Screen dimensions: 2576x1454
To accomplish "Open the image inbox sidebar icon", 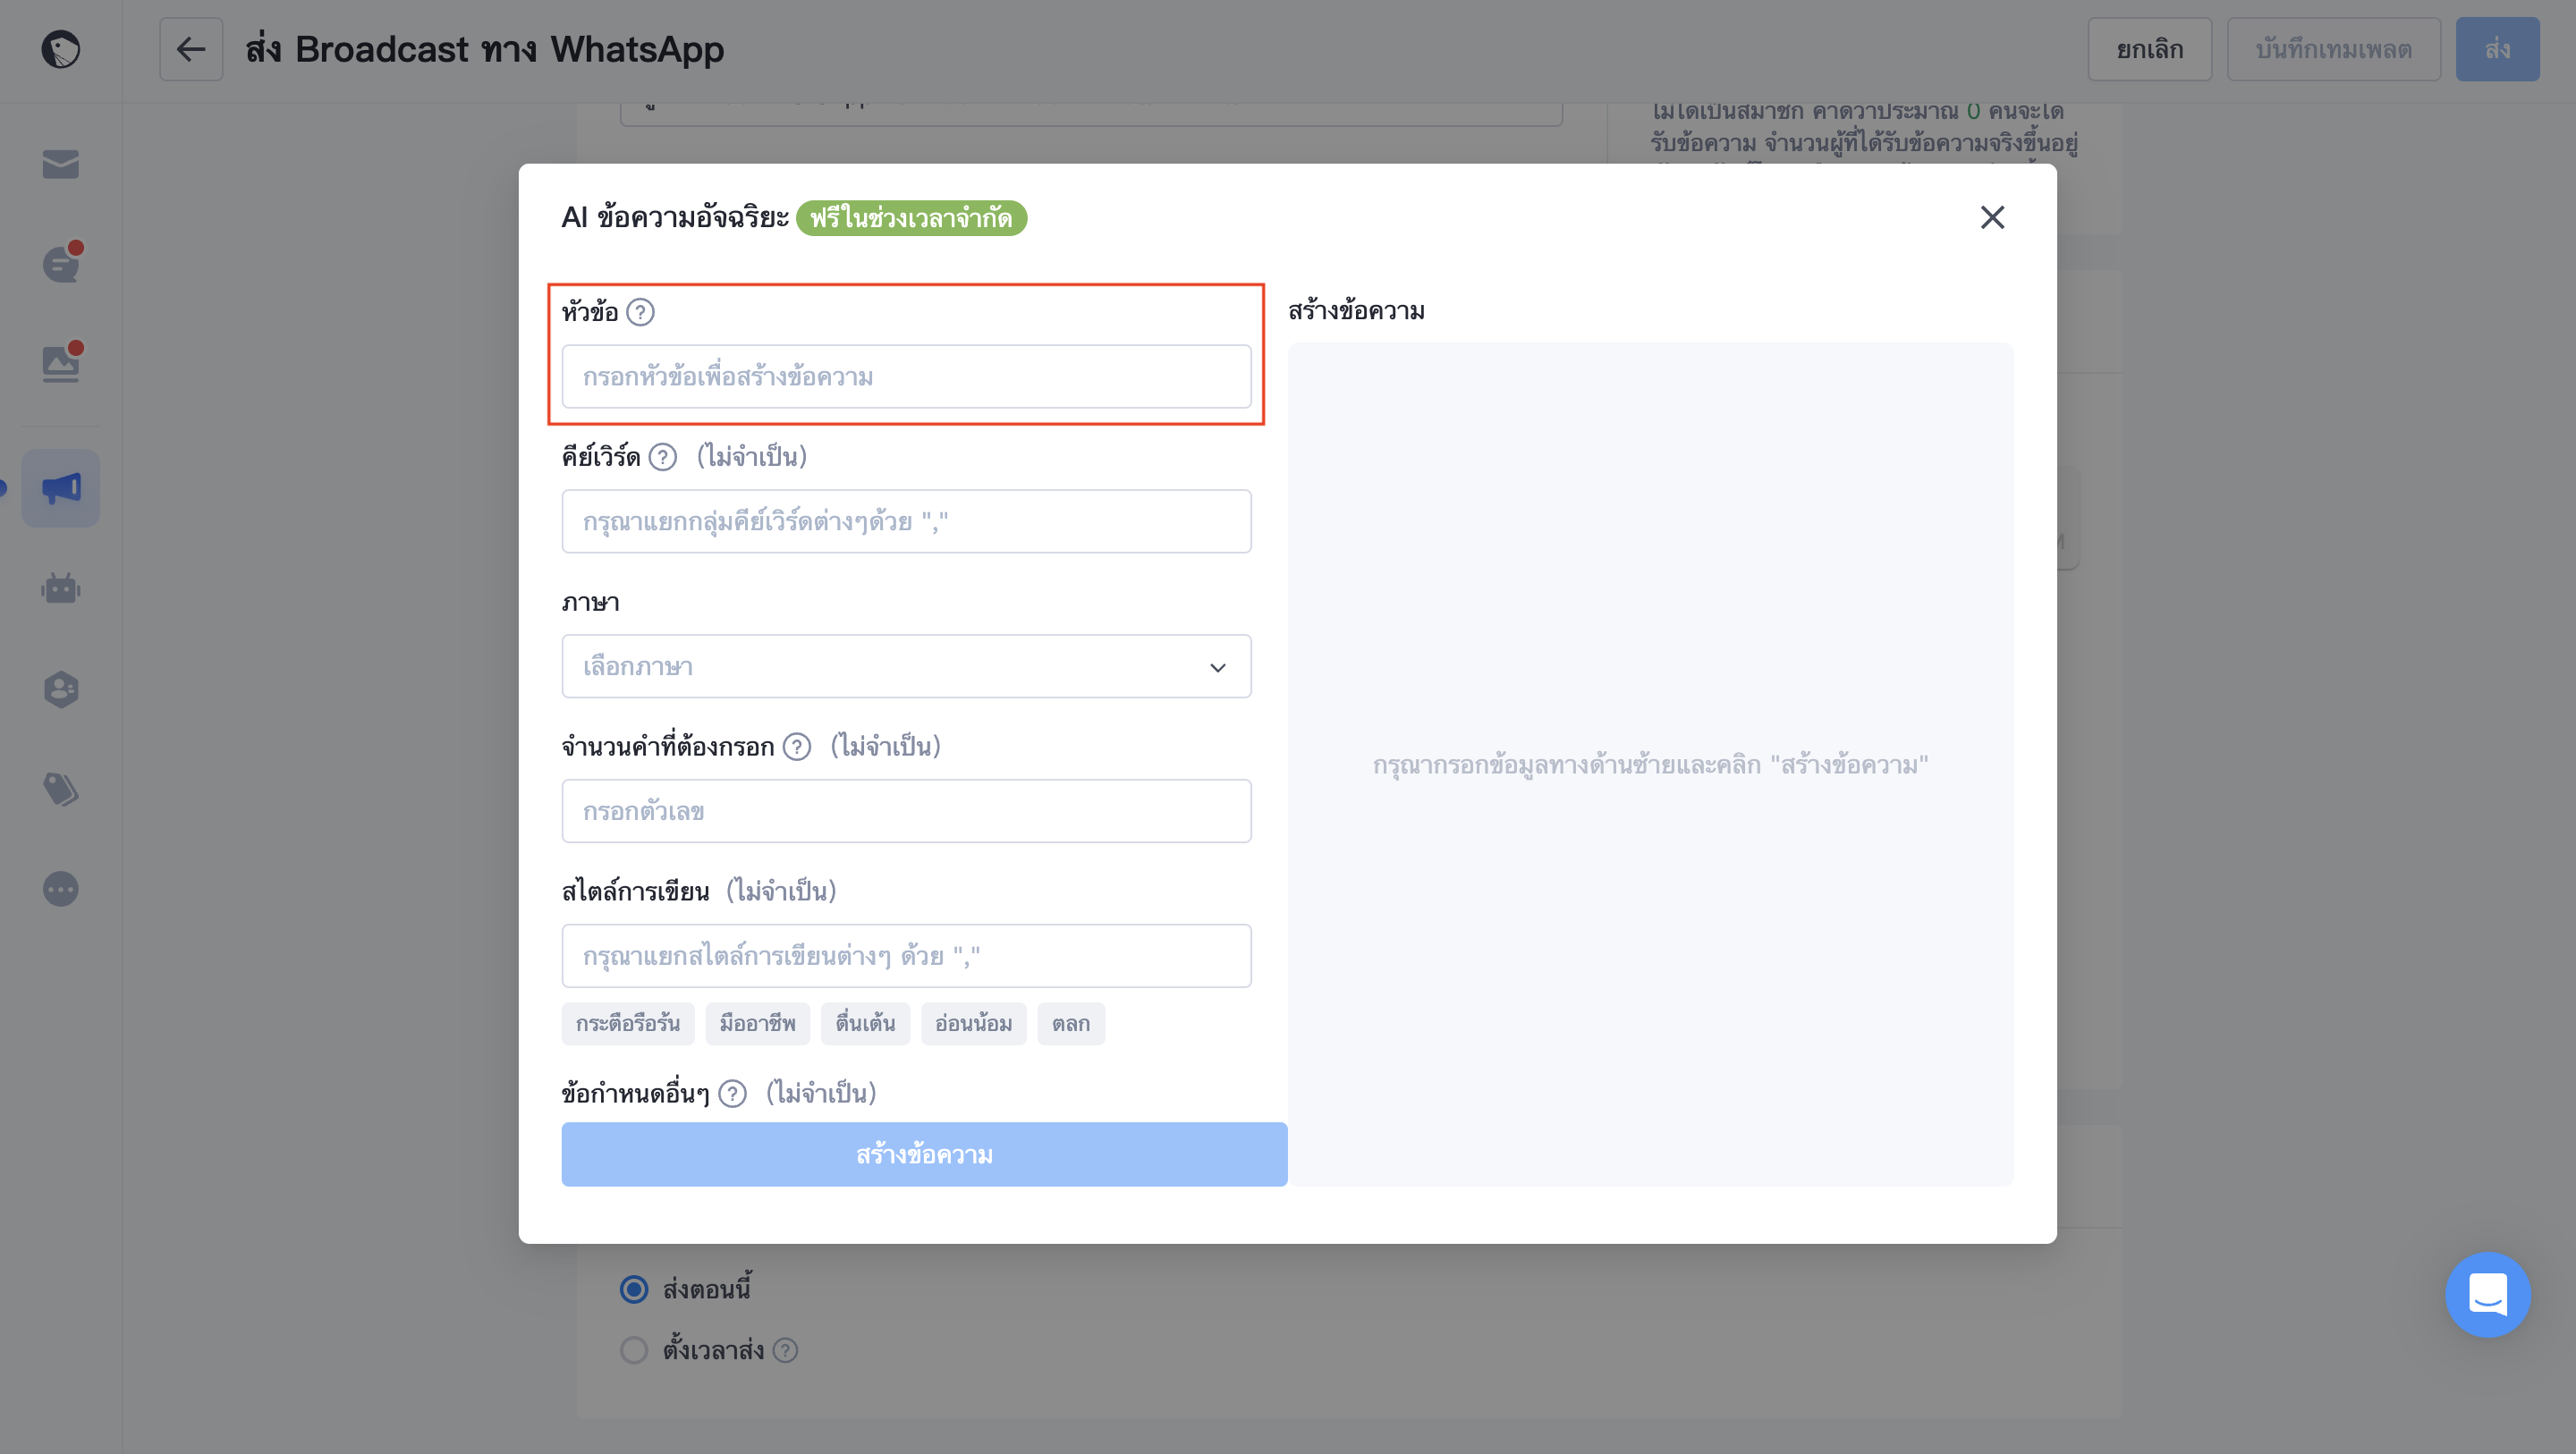I will pos(61,364).
